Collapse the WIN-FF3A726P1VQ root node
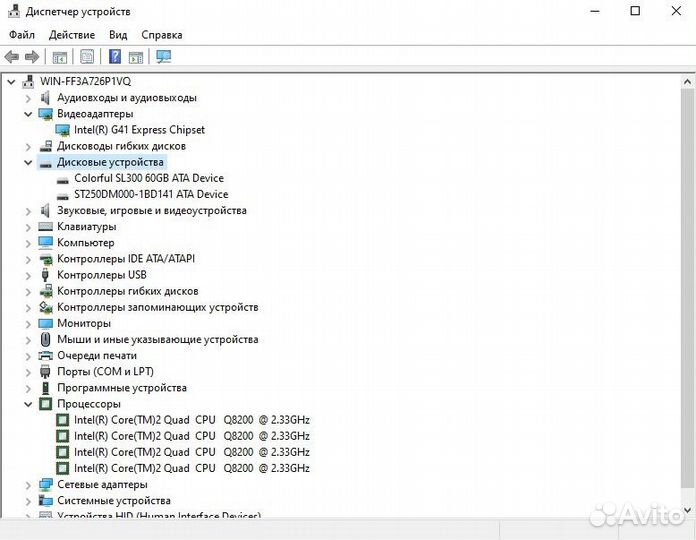The width and height of the screenshot is (696, 540). pyautogui.click(x=12, y=82)
